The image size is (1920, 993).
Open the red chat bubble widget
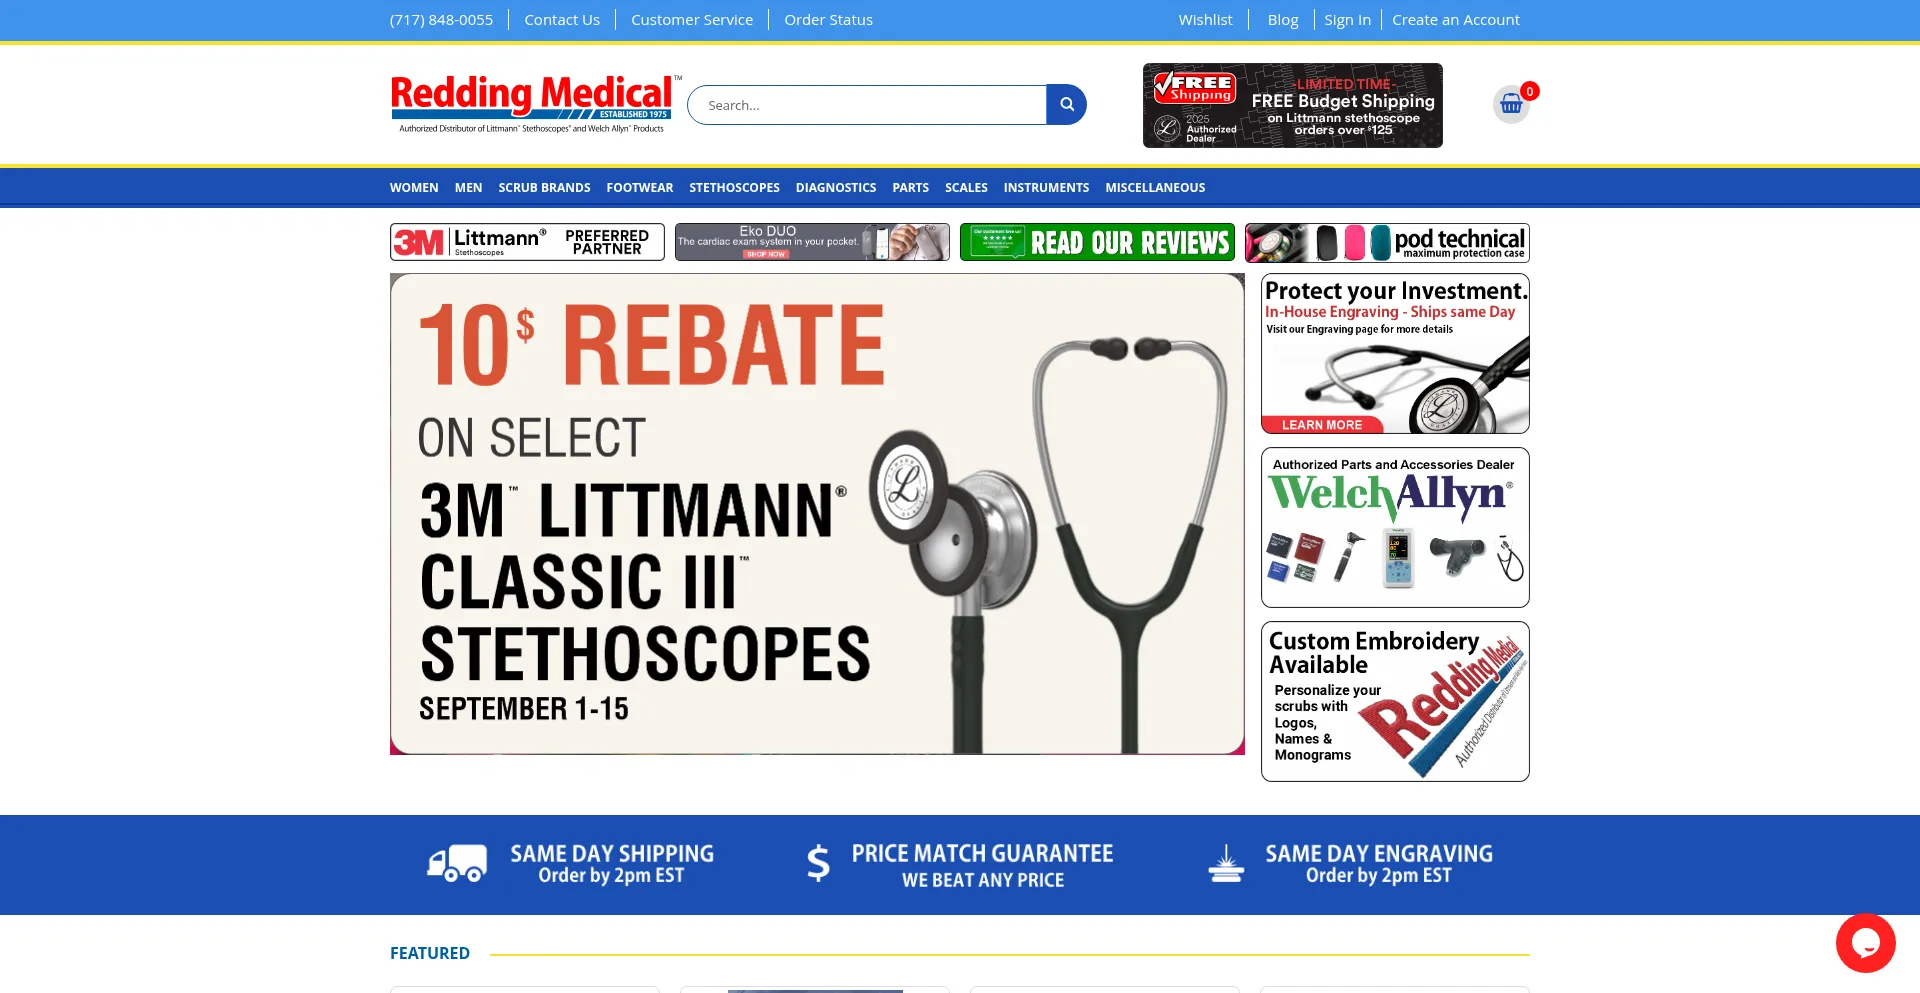pyautogui.click(x=1865, y=943)
